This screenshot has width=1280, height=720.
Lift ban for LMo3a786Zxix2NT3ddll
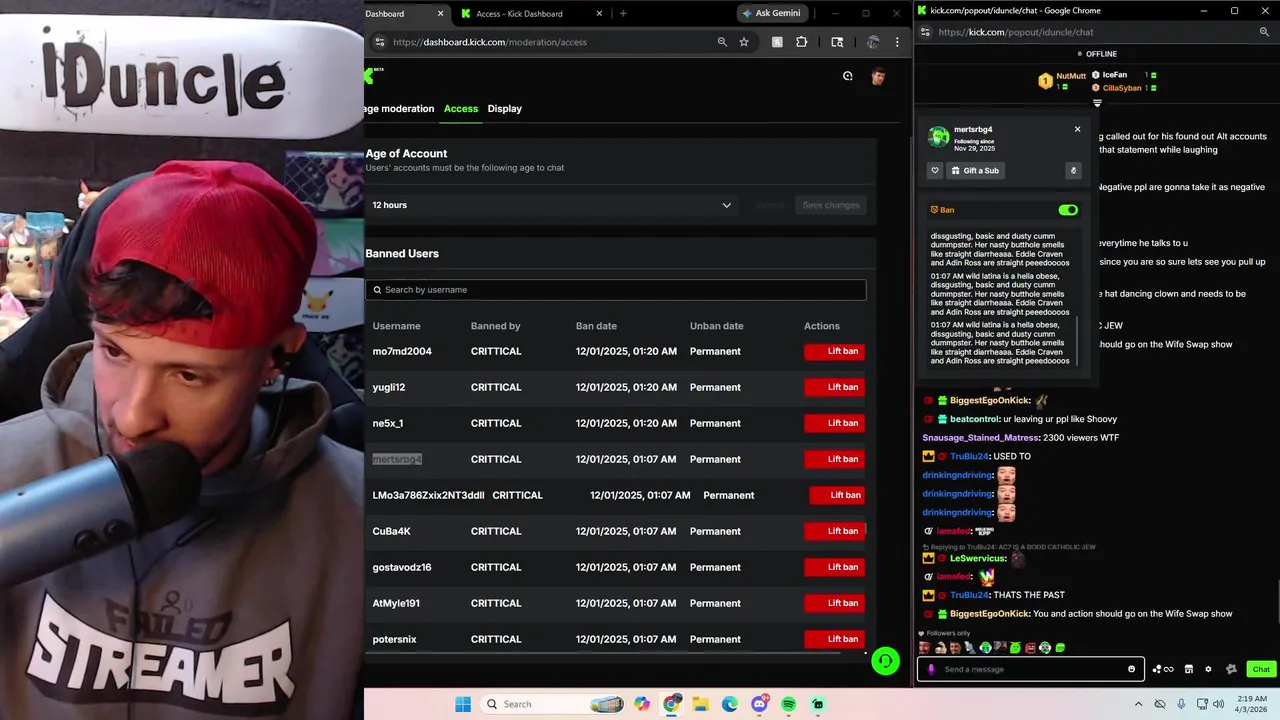coord(837,495)
